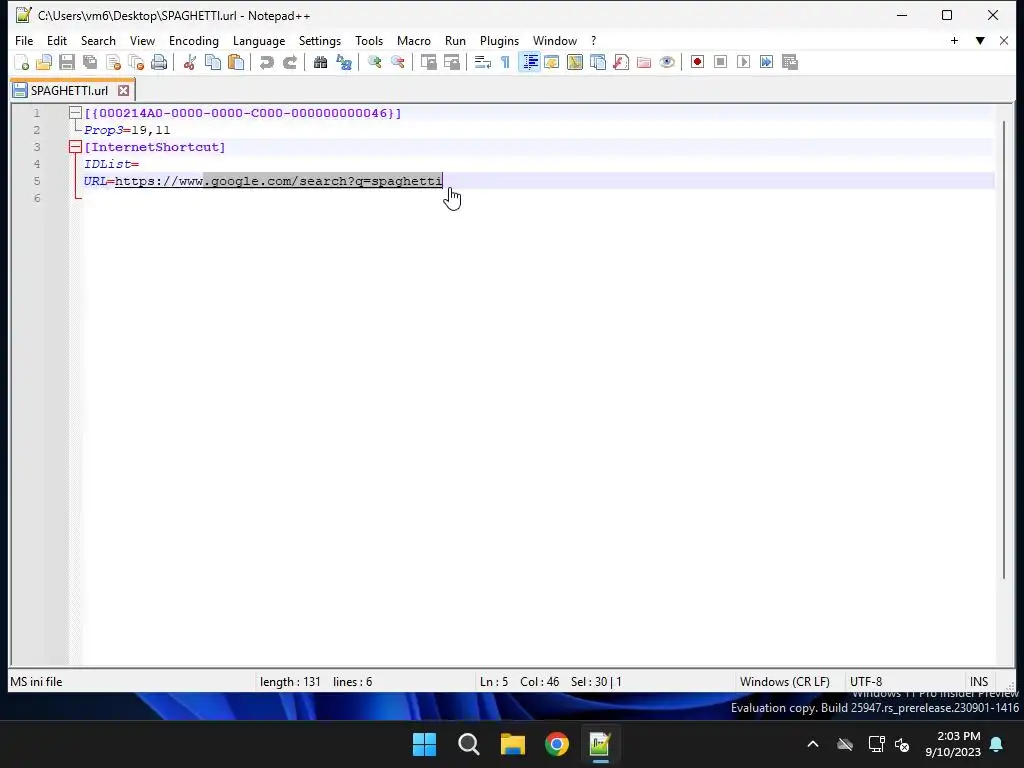Click the Prop3=19,11 line
1024x768 pixels.
coord(127,130)
